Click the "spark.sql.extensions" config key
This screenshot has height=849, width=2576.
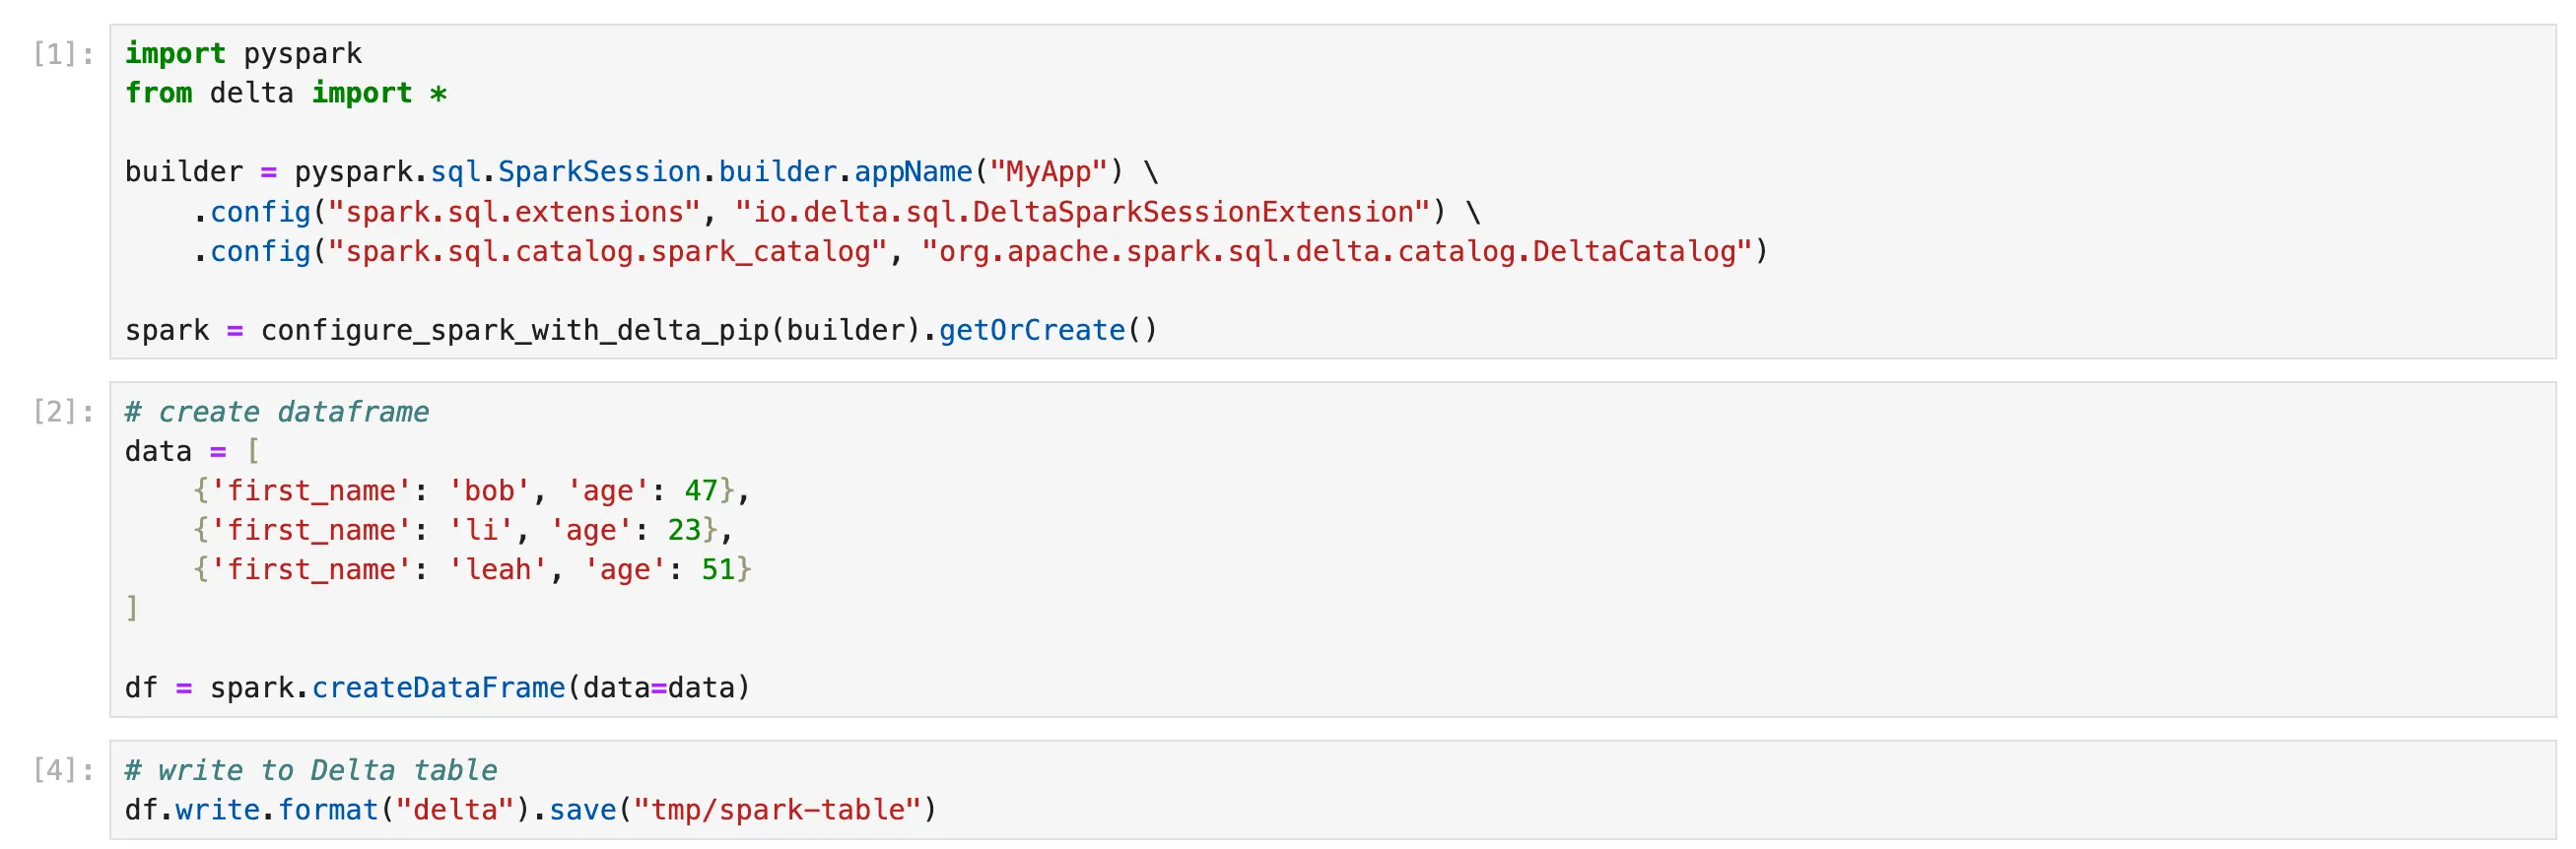[x=514, y=212]
